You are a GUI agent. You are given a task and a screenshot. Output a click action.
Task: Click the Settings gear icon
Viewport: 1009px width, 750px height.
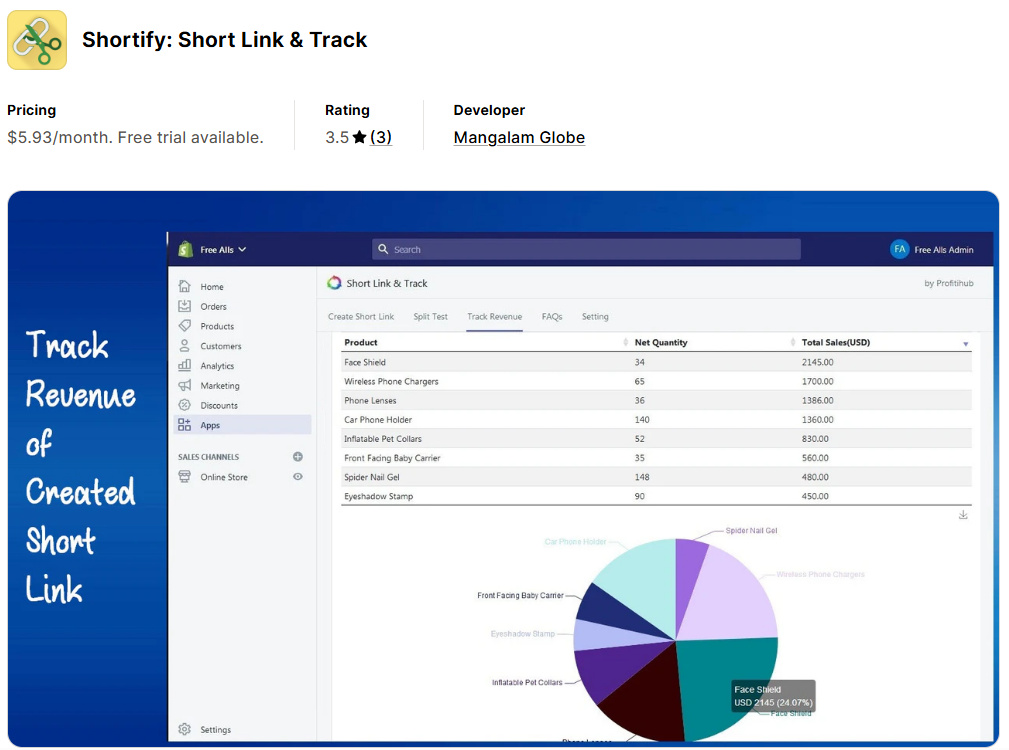click(185, 729)
